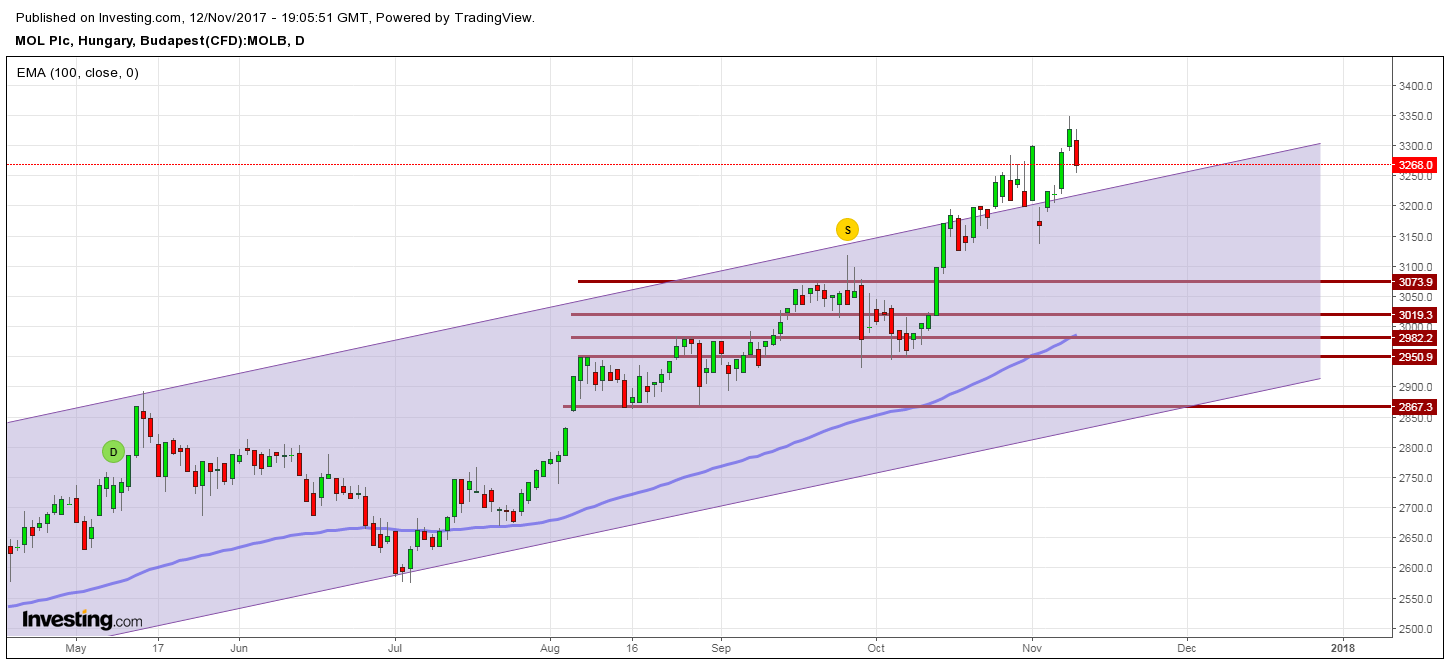
Task: Select the last red candlestick on chart
Action: (1077, 153)
